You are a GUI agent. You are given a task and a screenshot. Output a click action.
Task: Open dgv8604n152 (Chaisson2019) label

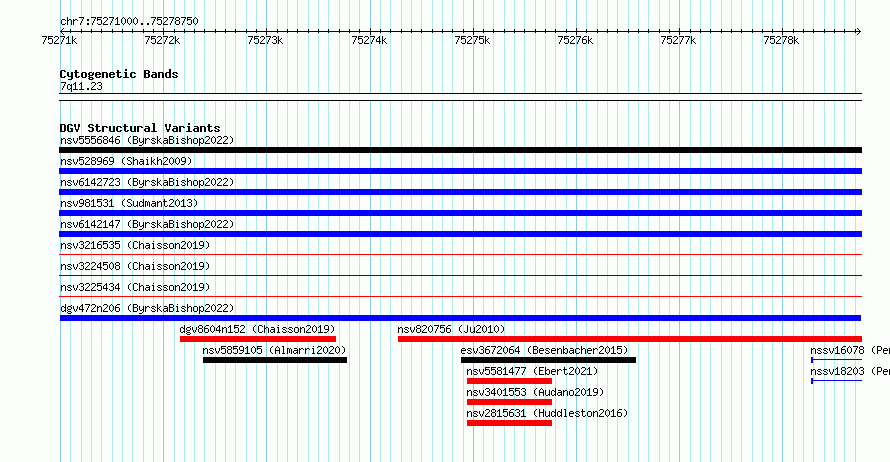pos(257,329)
